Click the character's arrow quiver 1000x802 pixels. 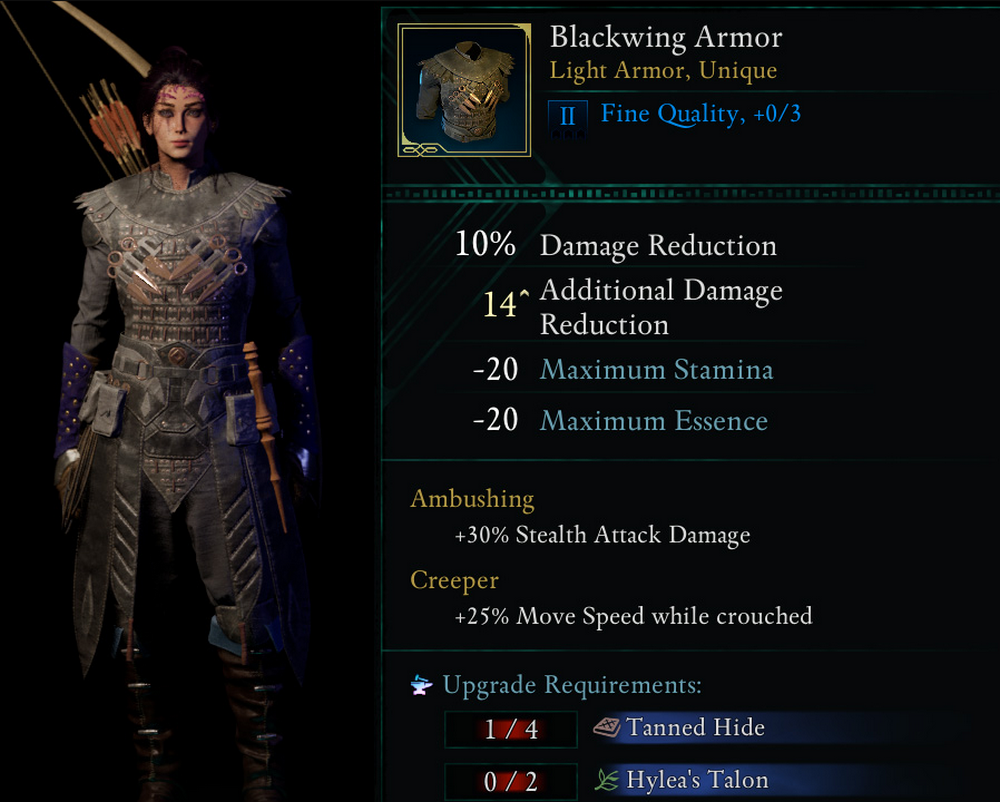(x=114, y=126)
